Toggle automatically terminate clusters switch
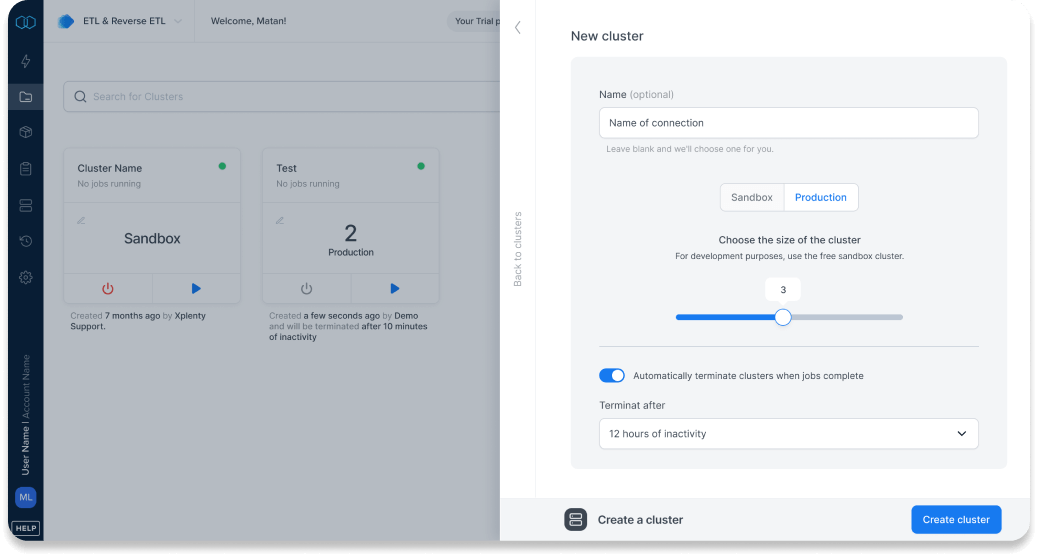Image resolution: width=1038 pixels, height=557 pixels. [611, 376]
